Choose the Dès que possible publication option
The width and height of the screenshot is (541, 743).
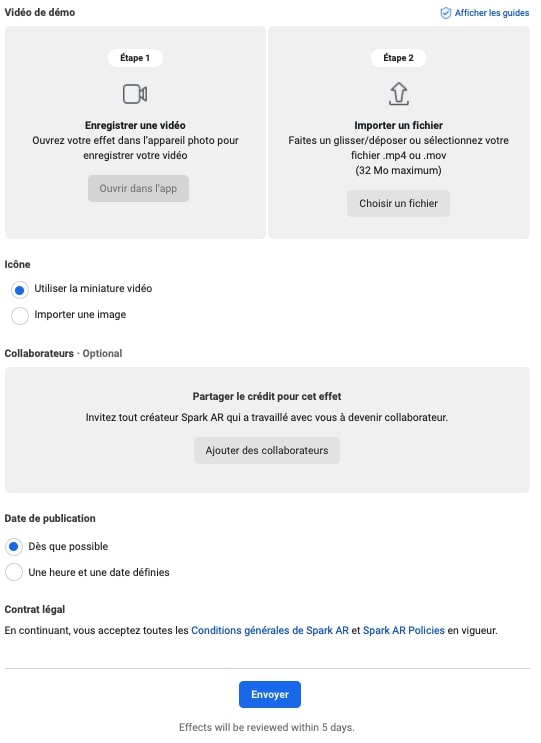click(14, 546)
